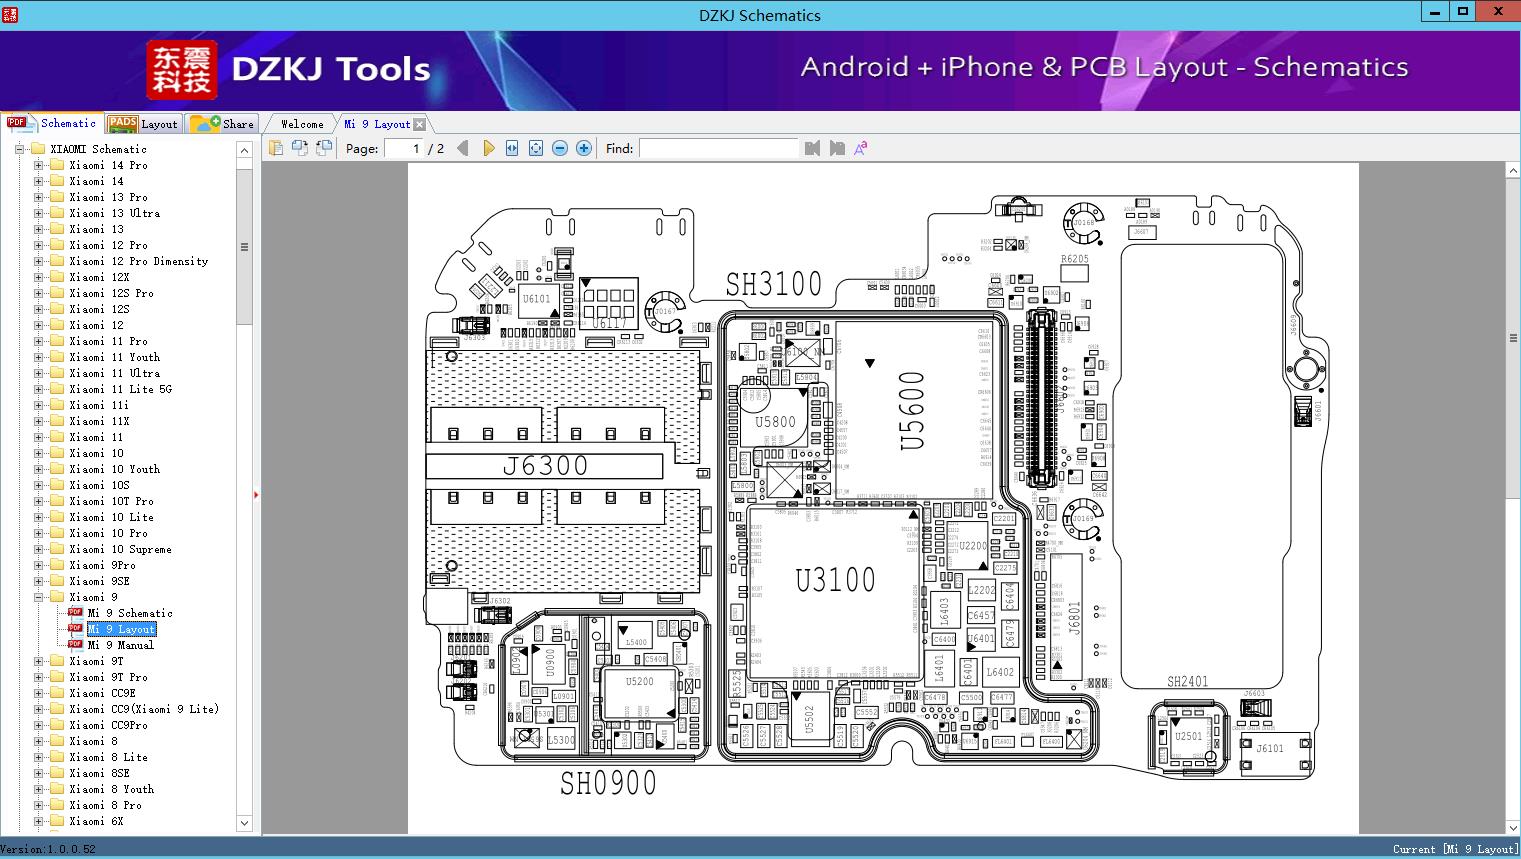Zoom out with the minus icon
The height and width of the screenshot is (859, 1521).
[560, 148]
